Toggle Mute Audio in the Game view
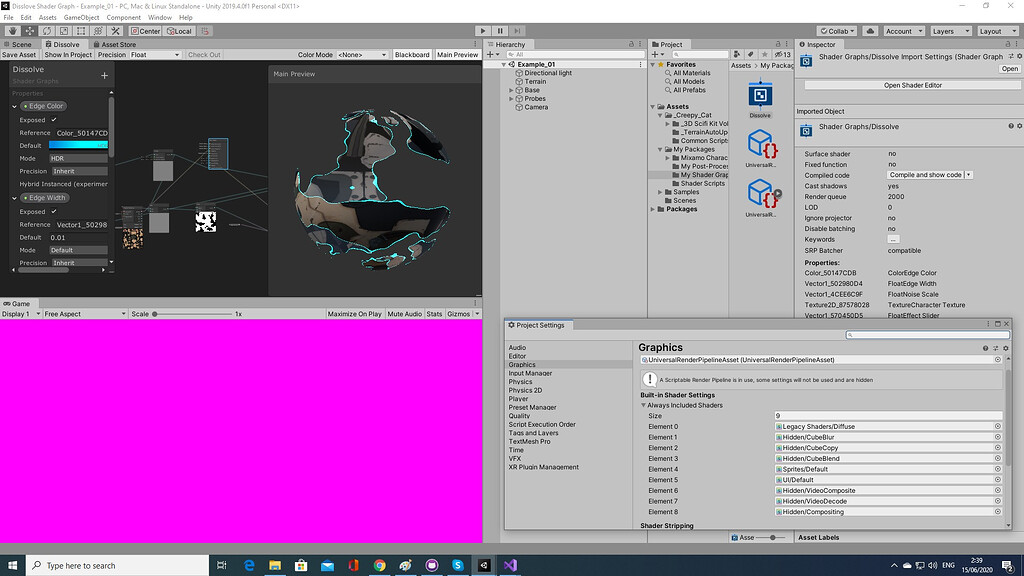The height and width of the screenshot is (576, 1024). point(404,312)
